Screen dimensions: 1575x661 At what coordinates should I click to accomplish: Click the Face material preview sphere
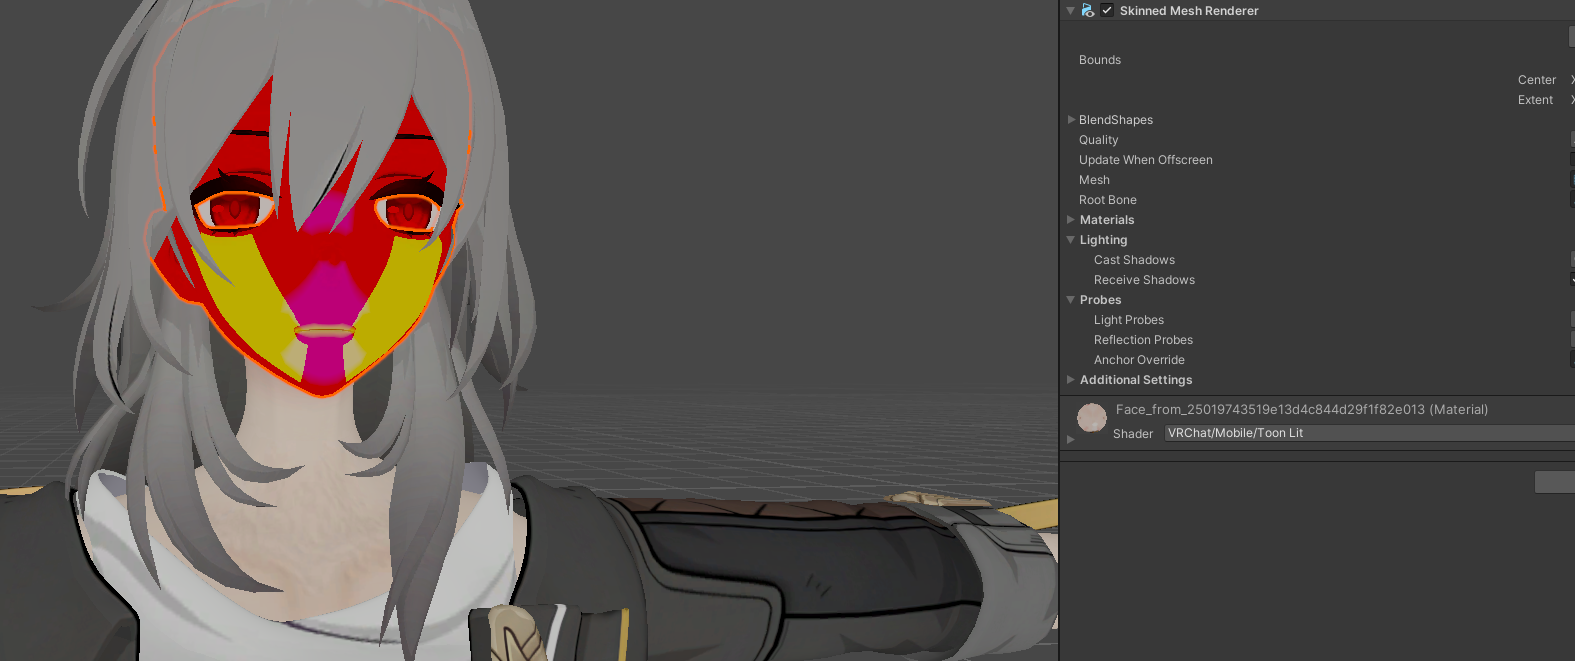[1092, 417]
